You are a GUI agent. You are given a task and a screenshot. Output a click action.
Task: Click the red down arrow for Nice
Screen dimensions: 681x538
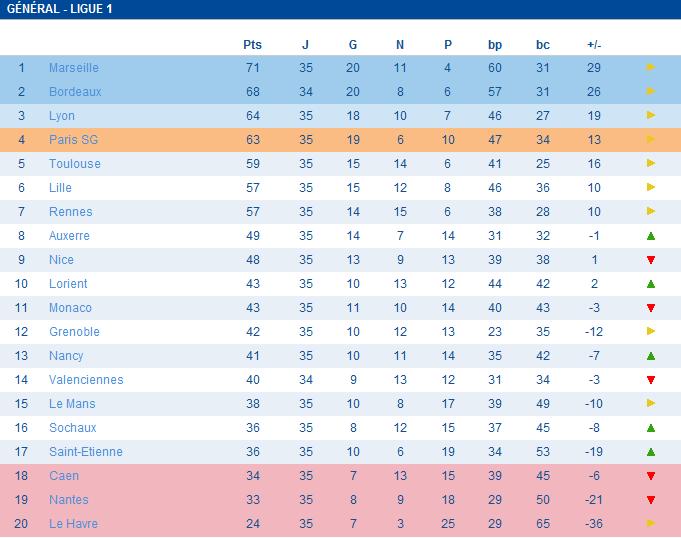click(650, 260)
